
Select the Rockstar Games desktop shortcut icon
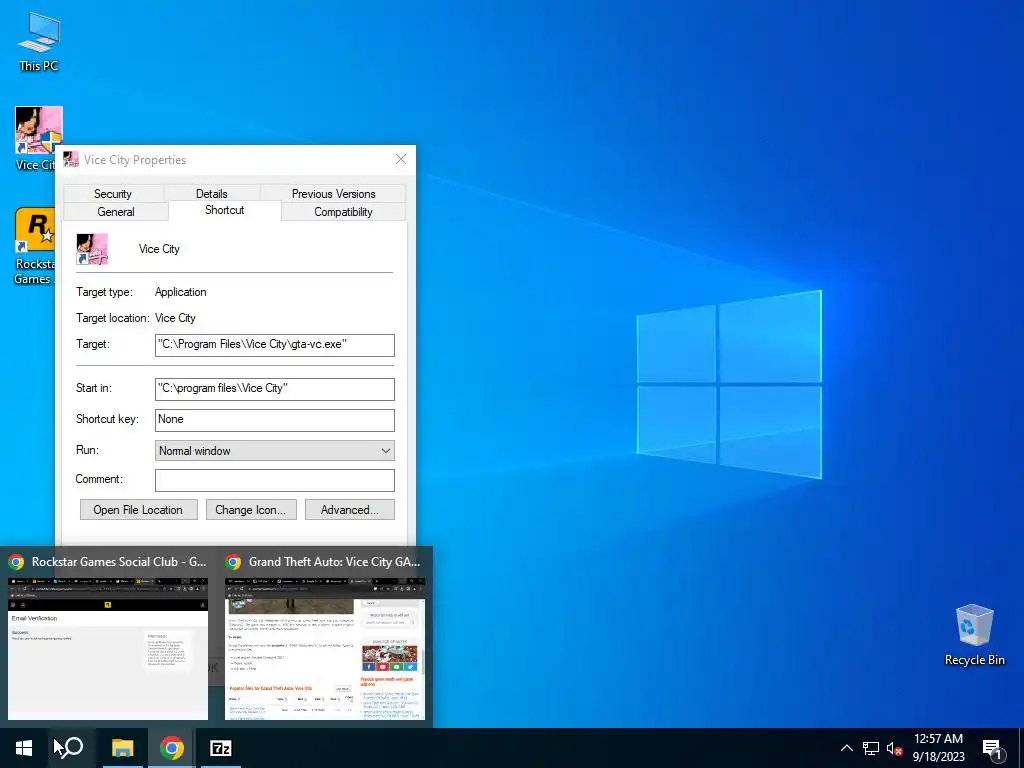coord(34,247)
